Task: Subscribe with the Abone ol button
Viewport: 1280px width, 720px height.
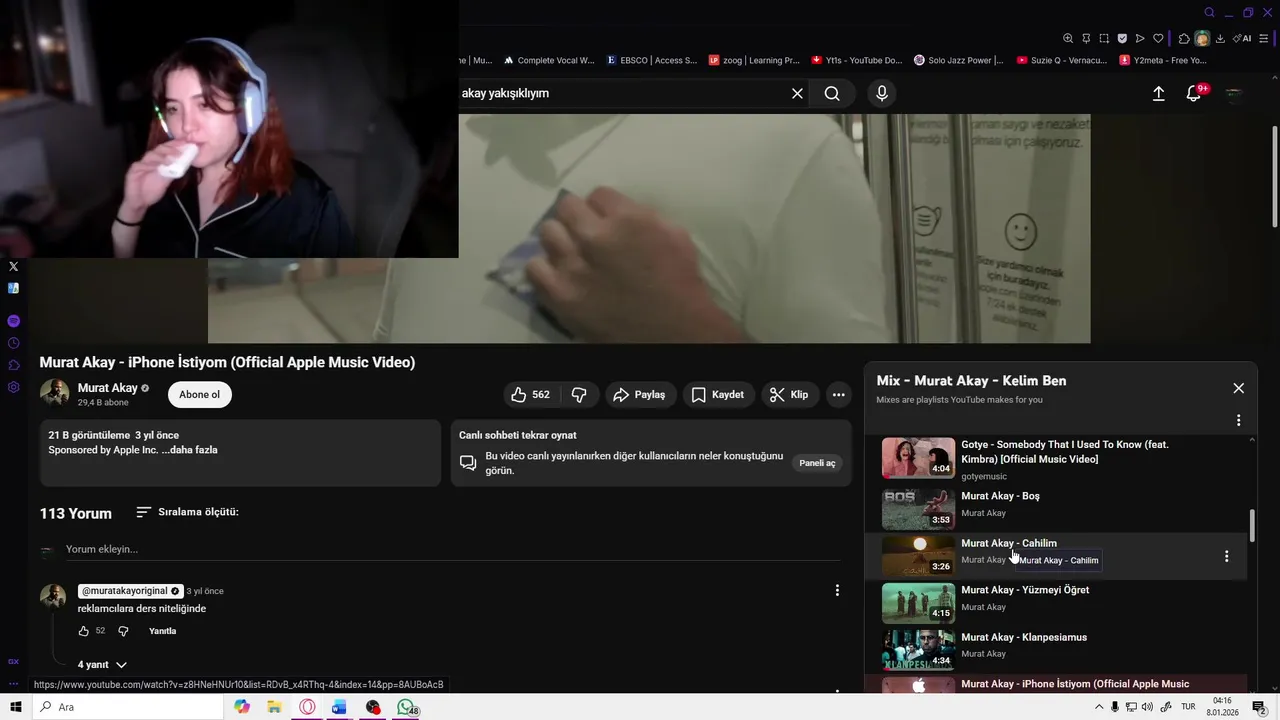Action: point(200,394)
